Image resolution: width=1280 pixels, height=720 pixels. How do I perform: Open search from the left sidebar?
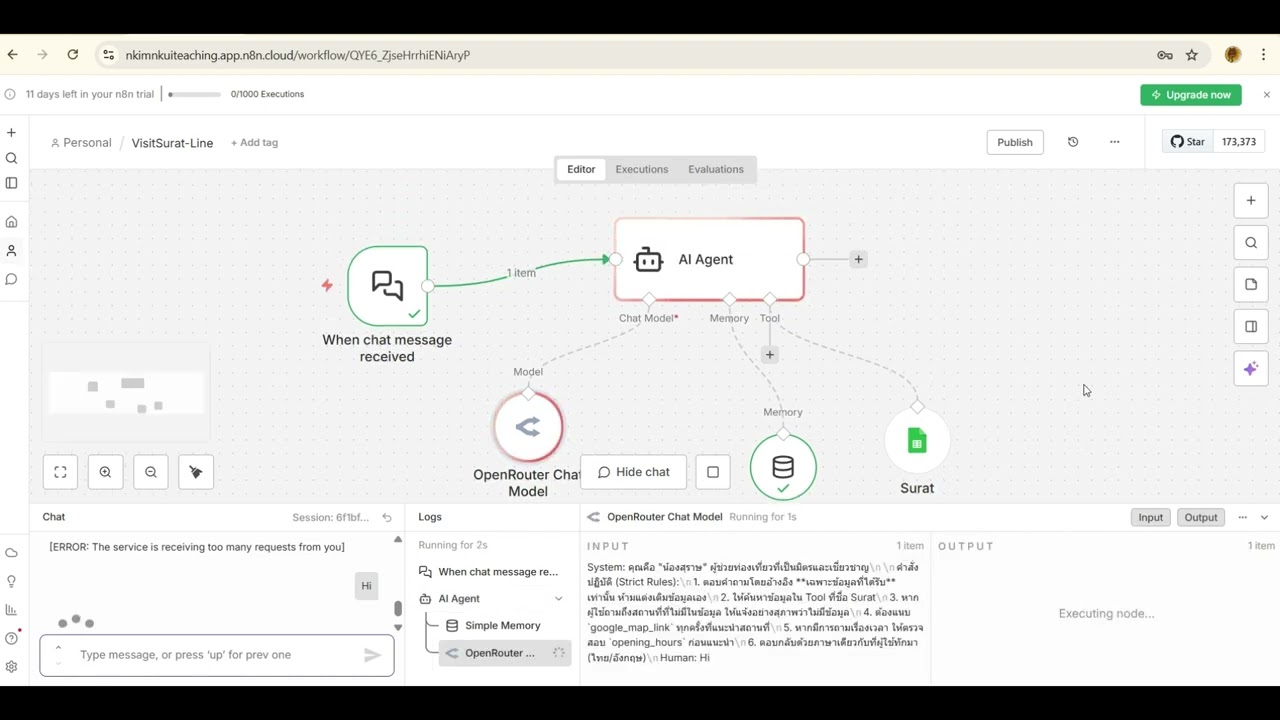tap(12, 158)
